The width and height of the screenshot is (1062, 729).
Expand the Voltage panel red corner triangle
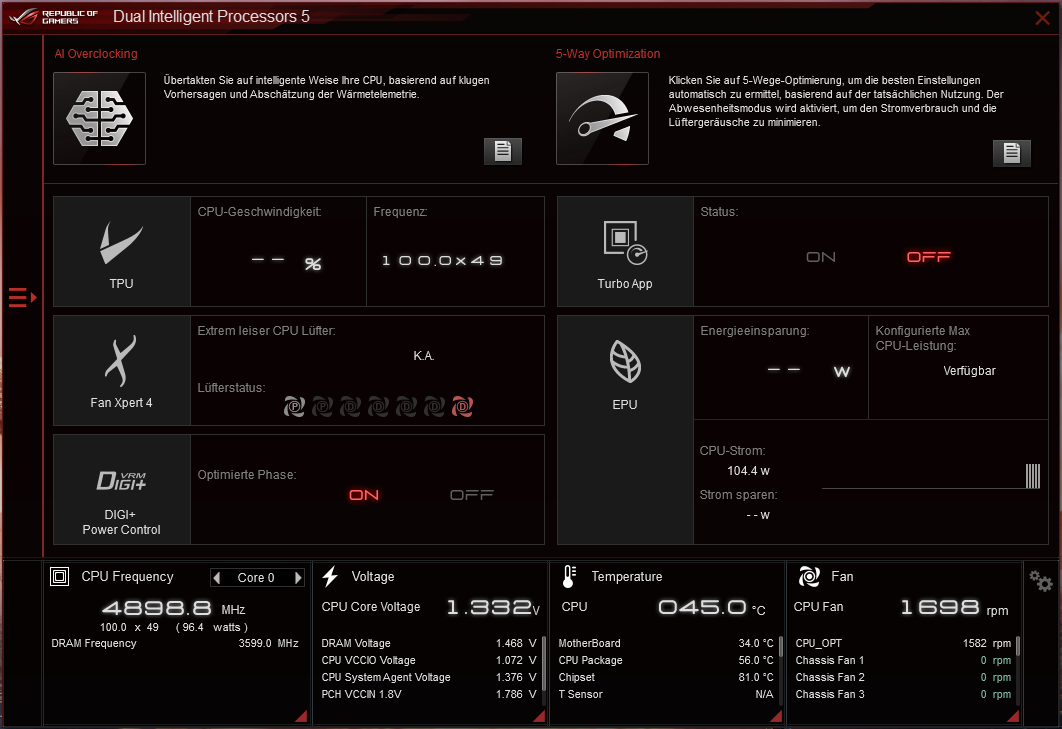click(540, 717)
